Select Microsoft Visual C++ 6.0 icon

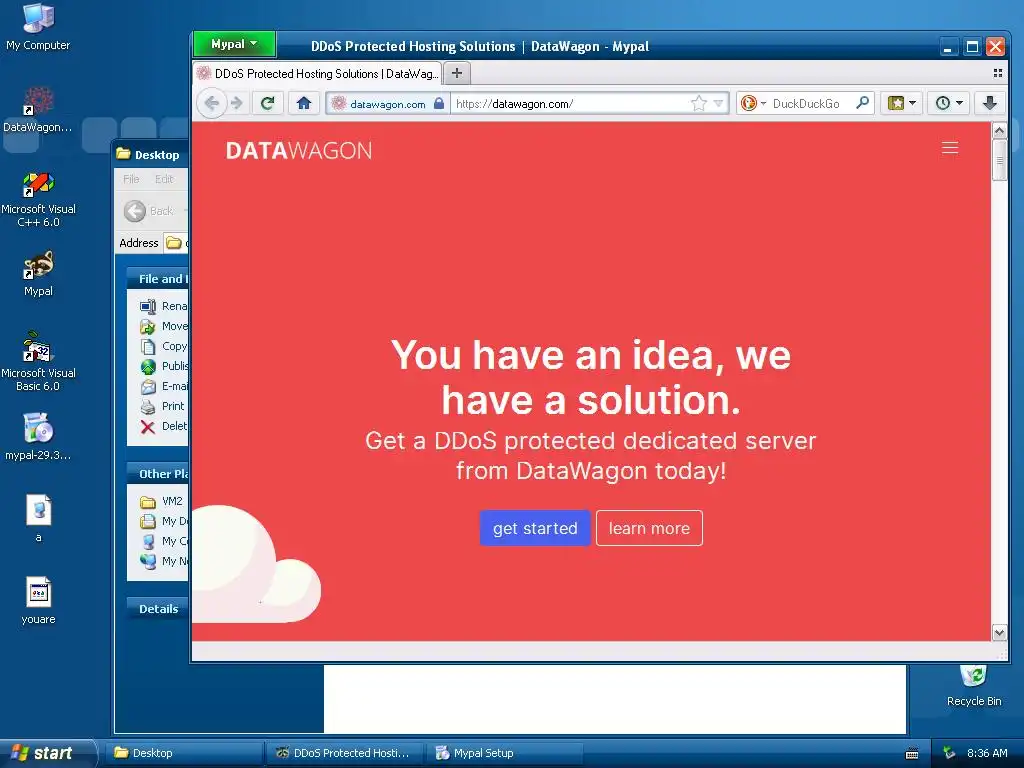point(38,199)
